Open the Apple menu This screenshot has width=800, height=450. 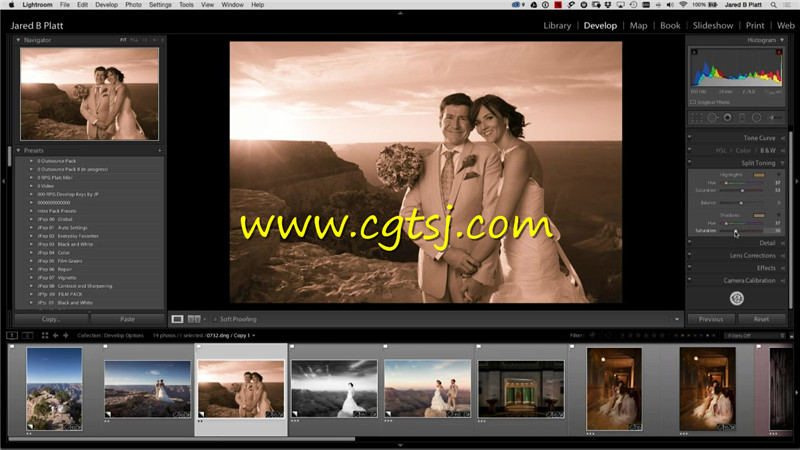11,5
